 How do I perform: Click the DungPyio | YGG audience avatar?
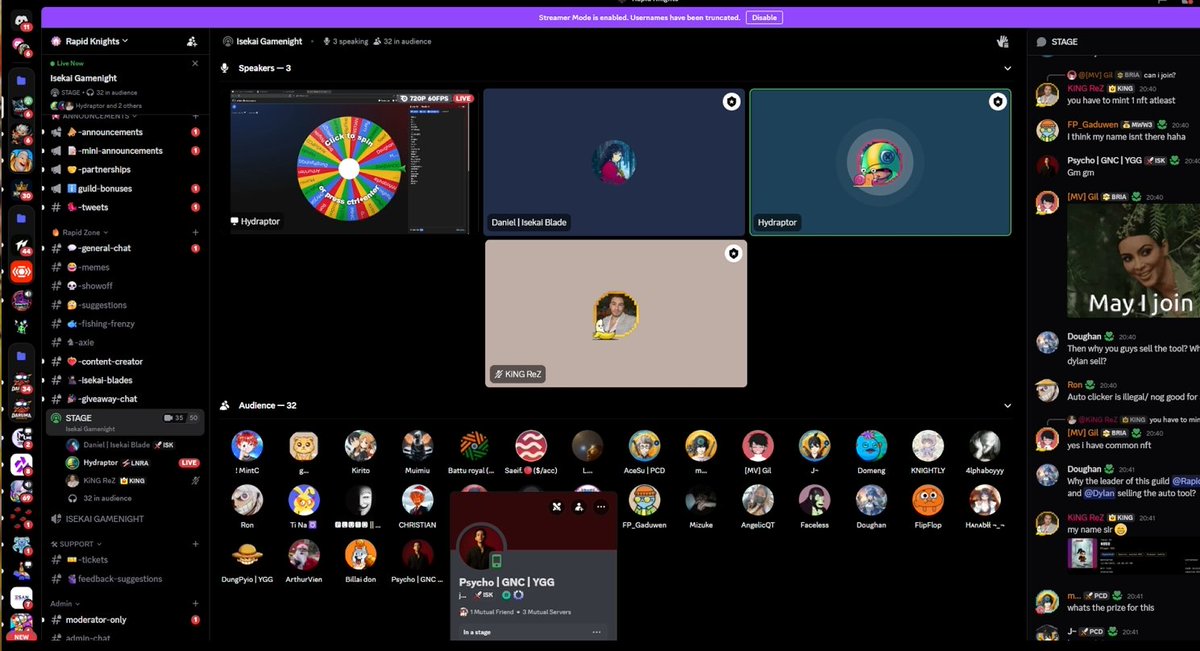click(x=248, y=556)
